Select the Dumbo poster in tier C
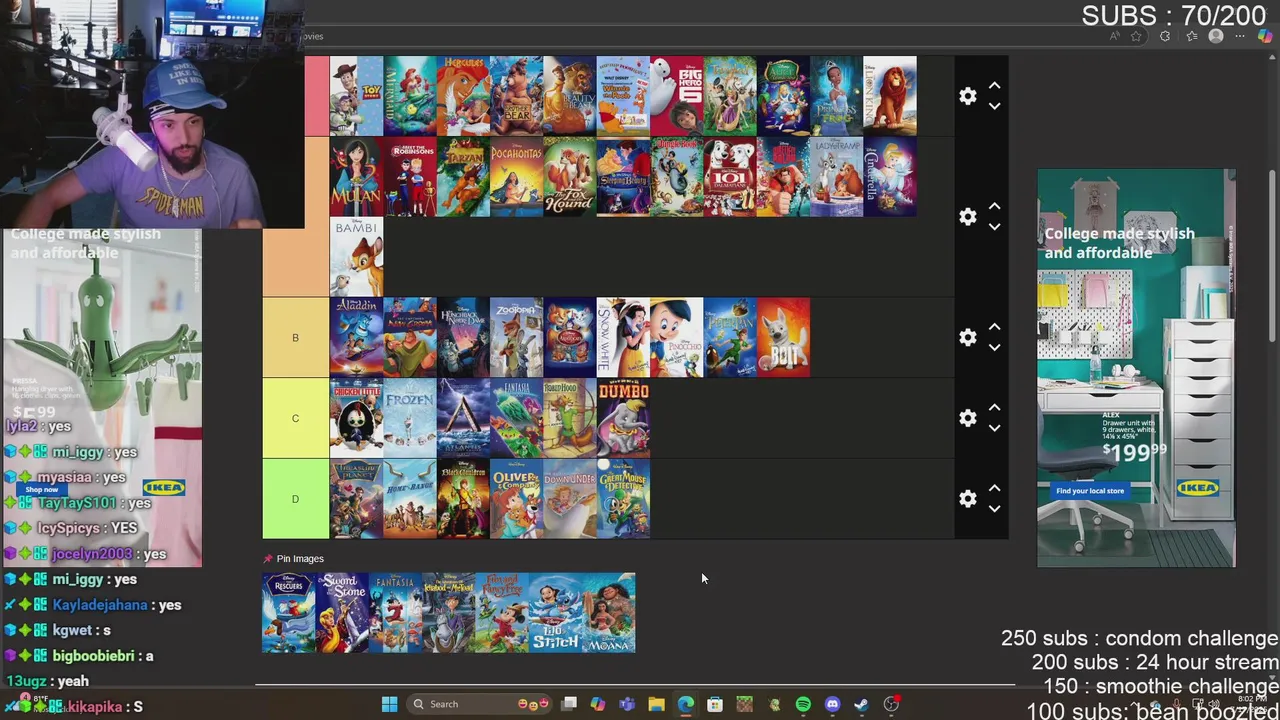Viewport: 1280px width, 720px height. point(623,418)
